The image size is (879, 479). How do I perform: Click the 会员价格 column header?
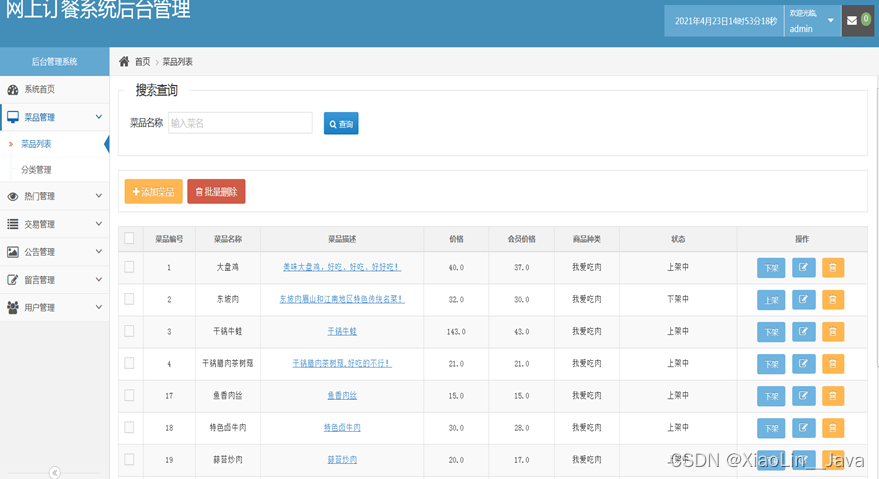coord(521,239)
